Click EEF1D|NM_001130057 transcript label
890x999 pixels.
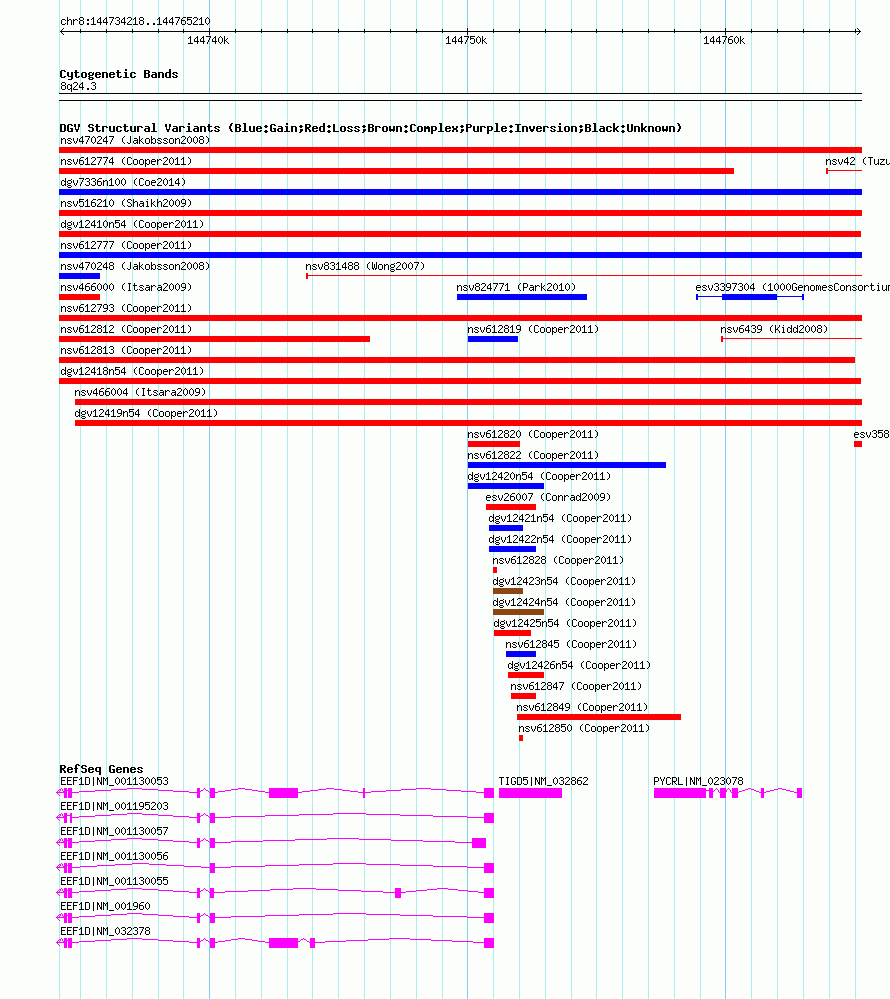114,831
